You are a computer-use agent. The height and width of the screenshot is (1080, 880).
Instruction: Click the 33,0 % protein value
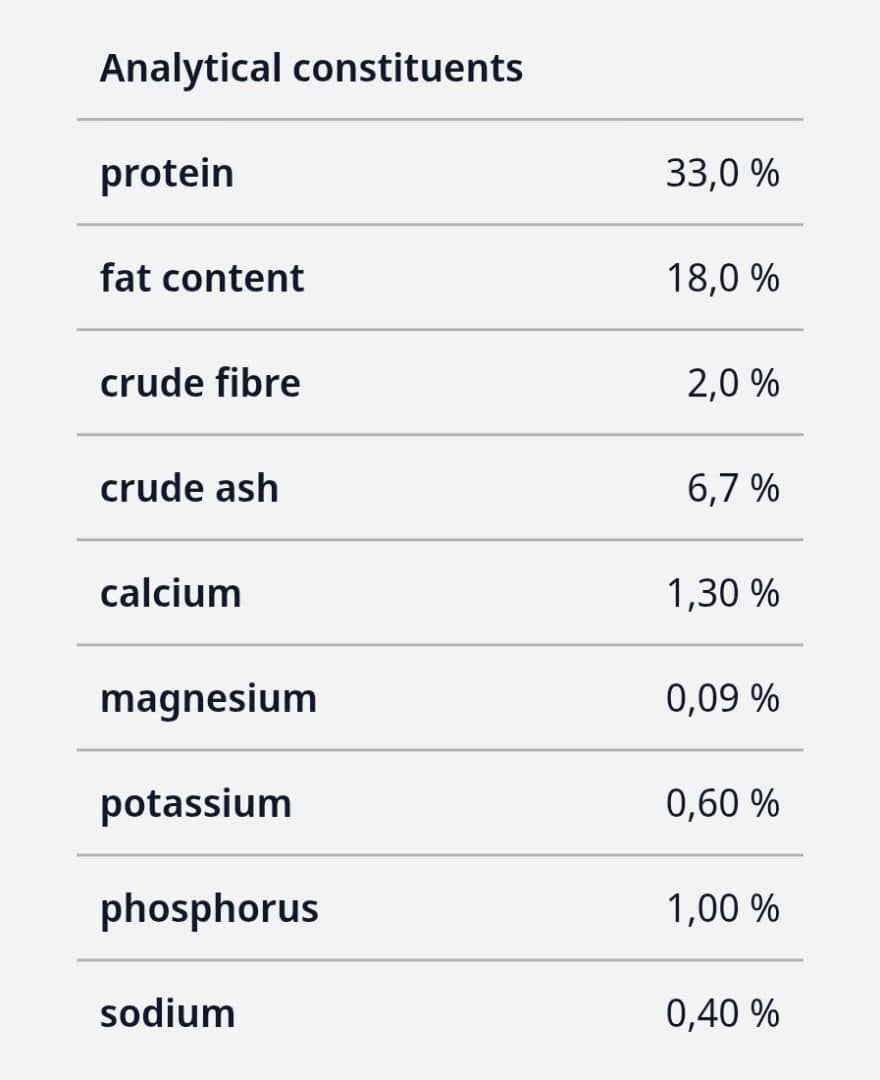[722, 174]
